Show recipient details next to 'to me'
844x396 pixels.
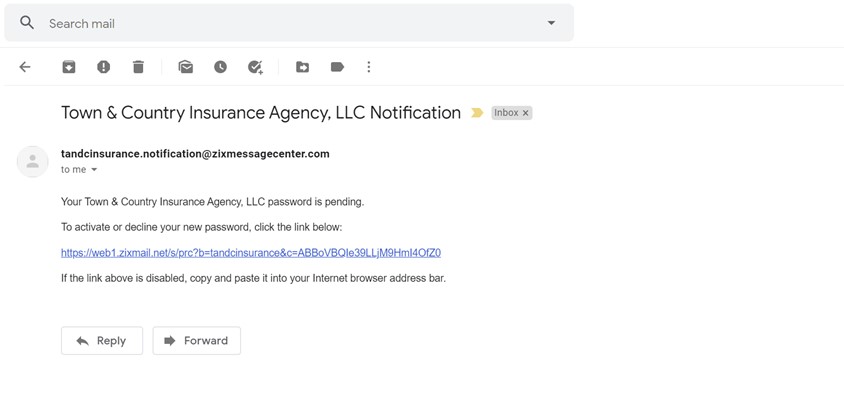click(94, 169)
